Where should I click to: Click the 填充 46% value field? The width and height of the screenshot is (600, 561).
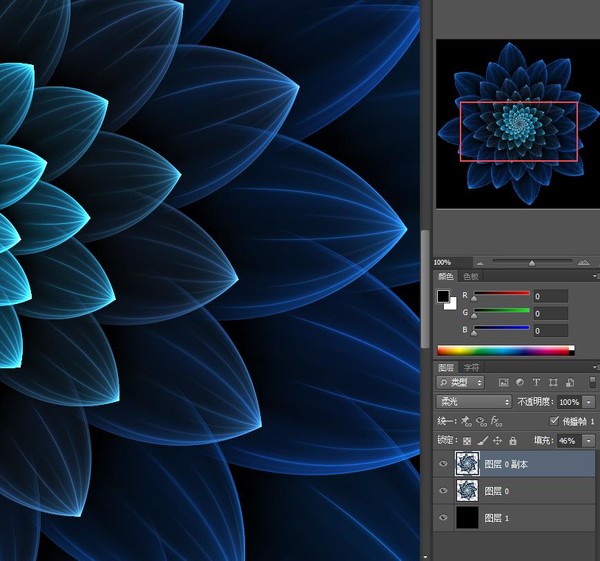[x=569, y=441]
